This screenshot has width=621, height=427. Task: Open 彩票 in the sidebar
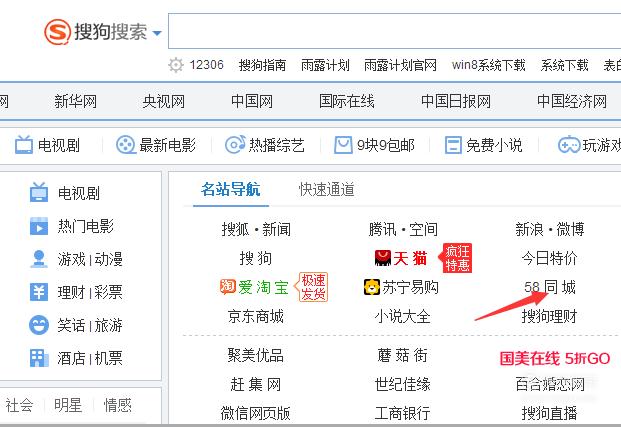click(x=108, y=292)
